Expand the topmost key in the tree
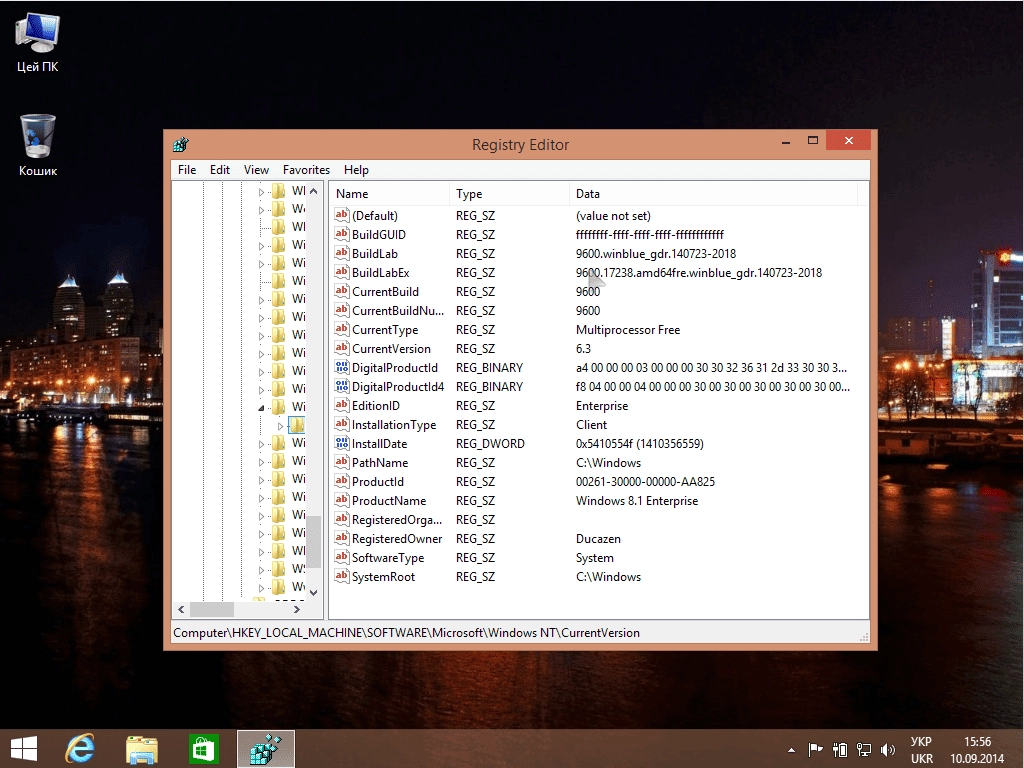Image resolution: width=1024 pixels, height=768 pixels. click(x=261, y=192)
